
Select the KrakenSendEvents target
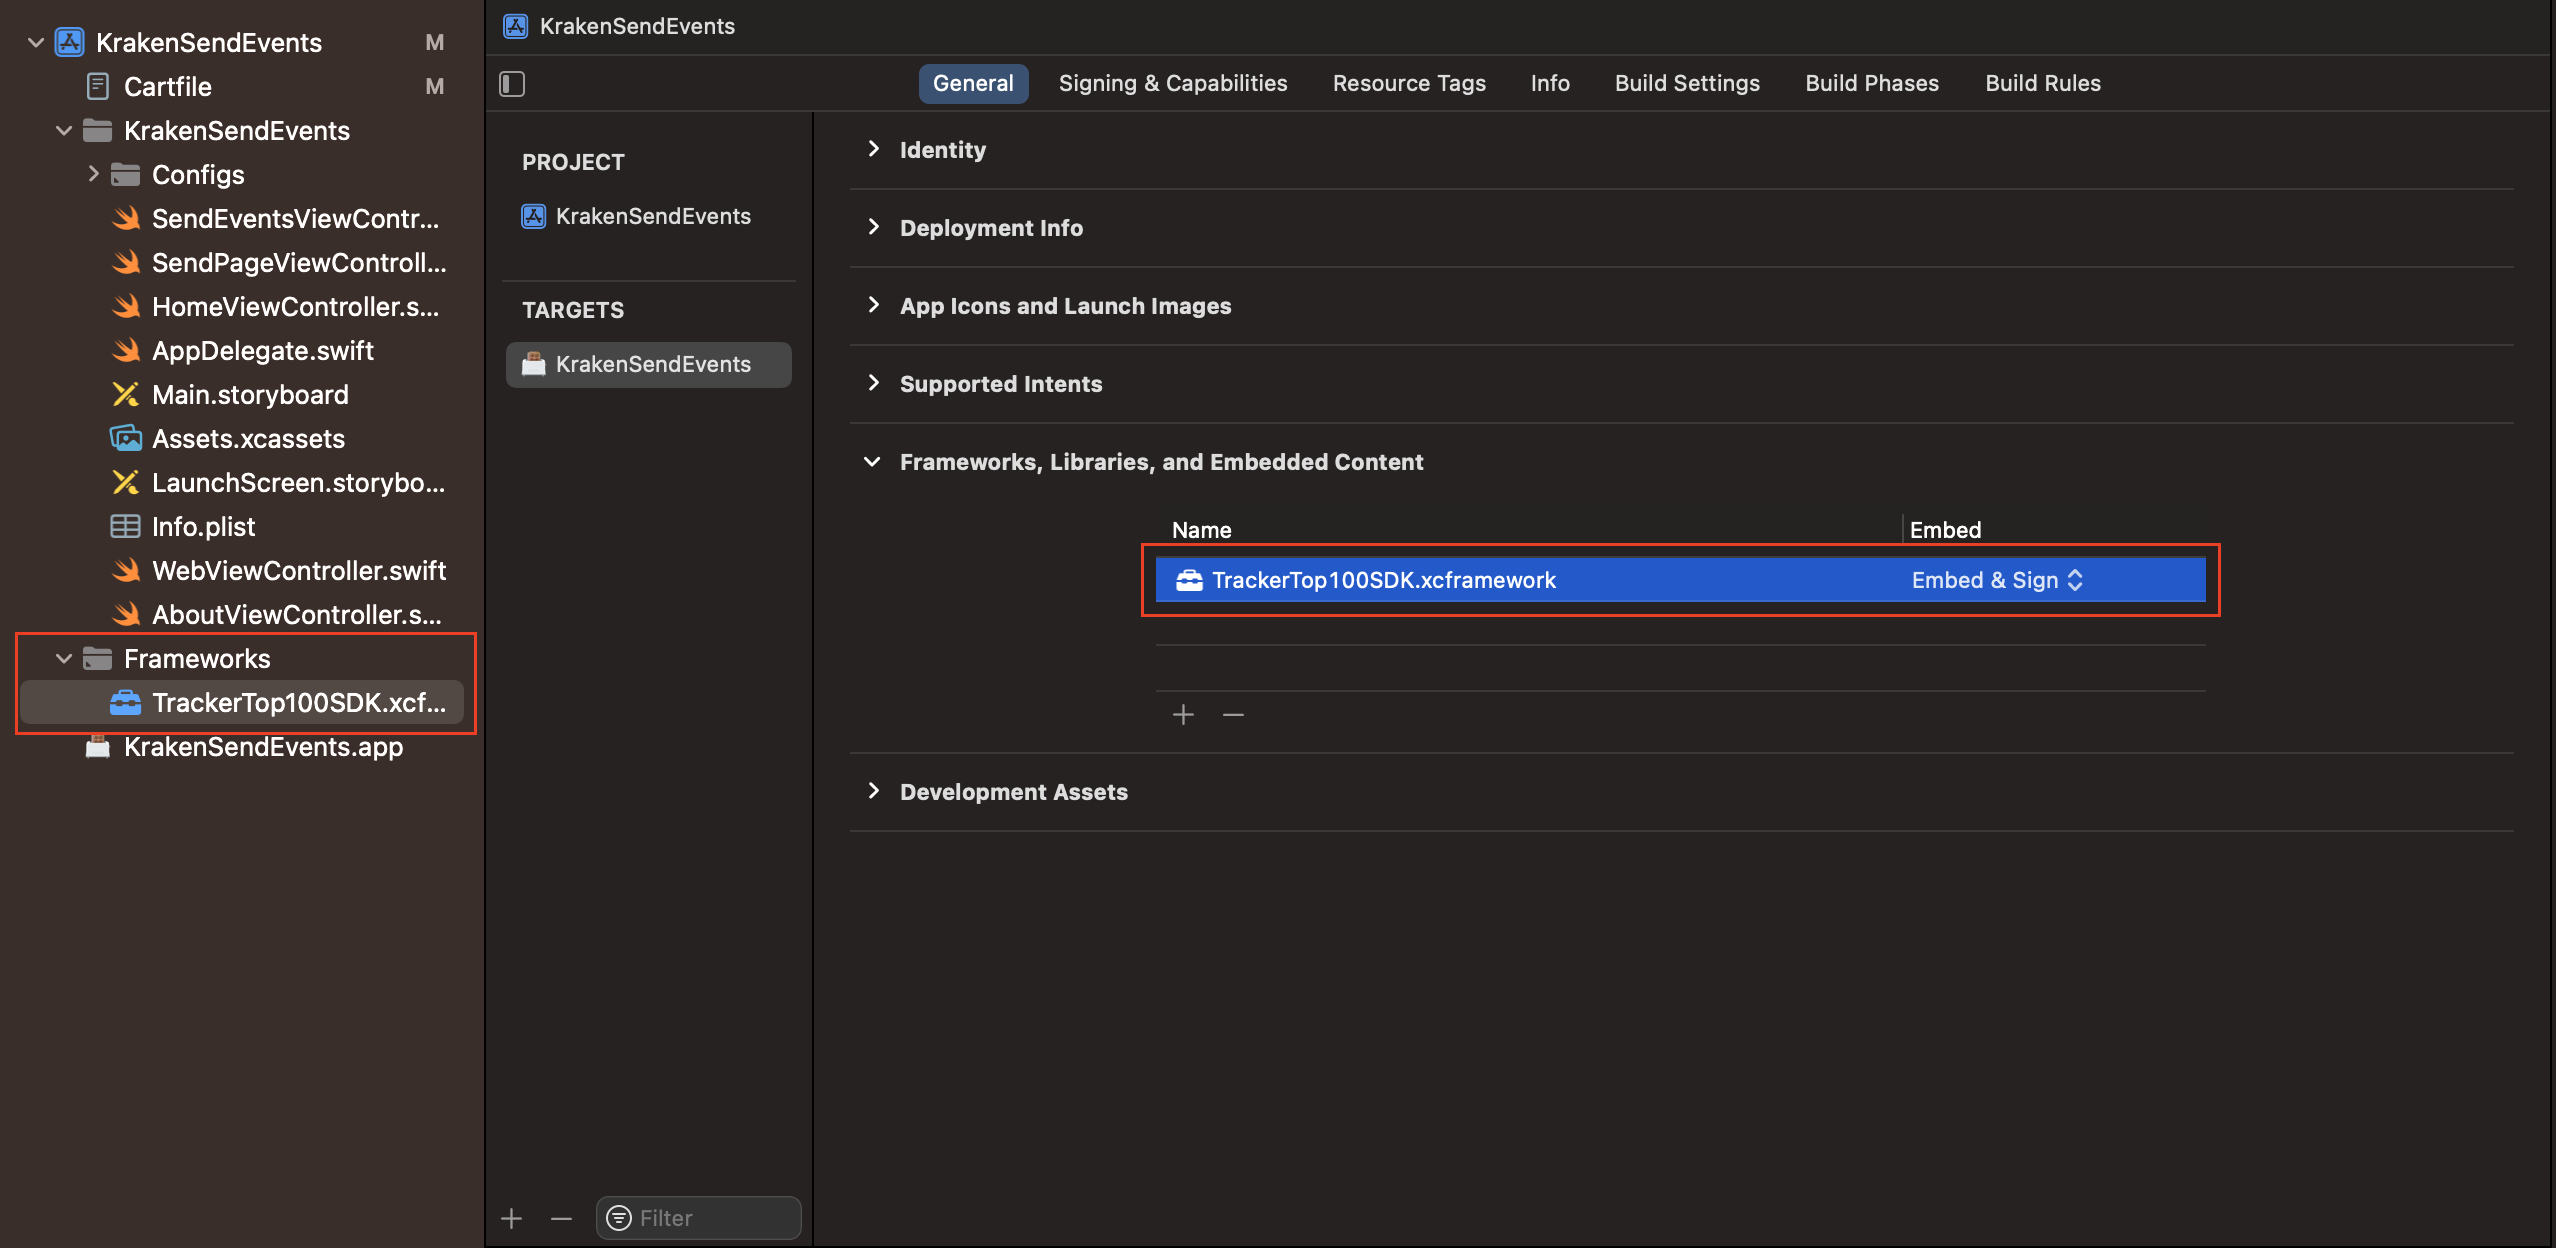tap(652, 364)
